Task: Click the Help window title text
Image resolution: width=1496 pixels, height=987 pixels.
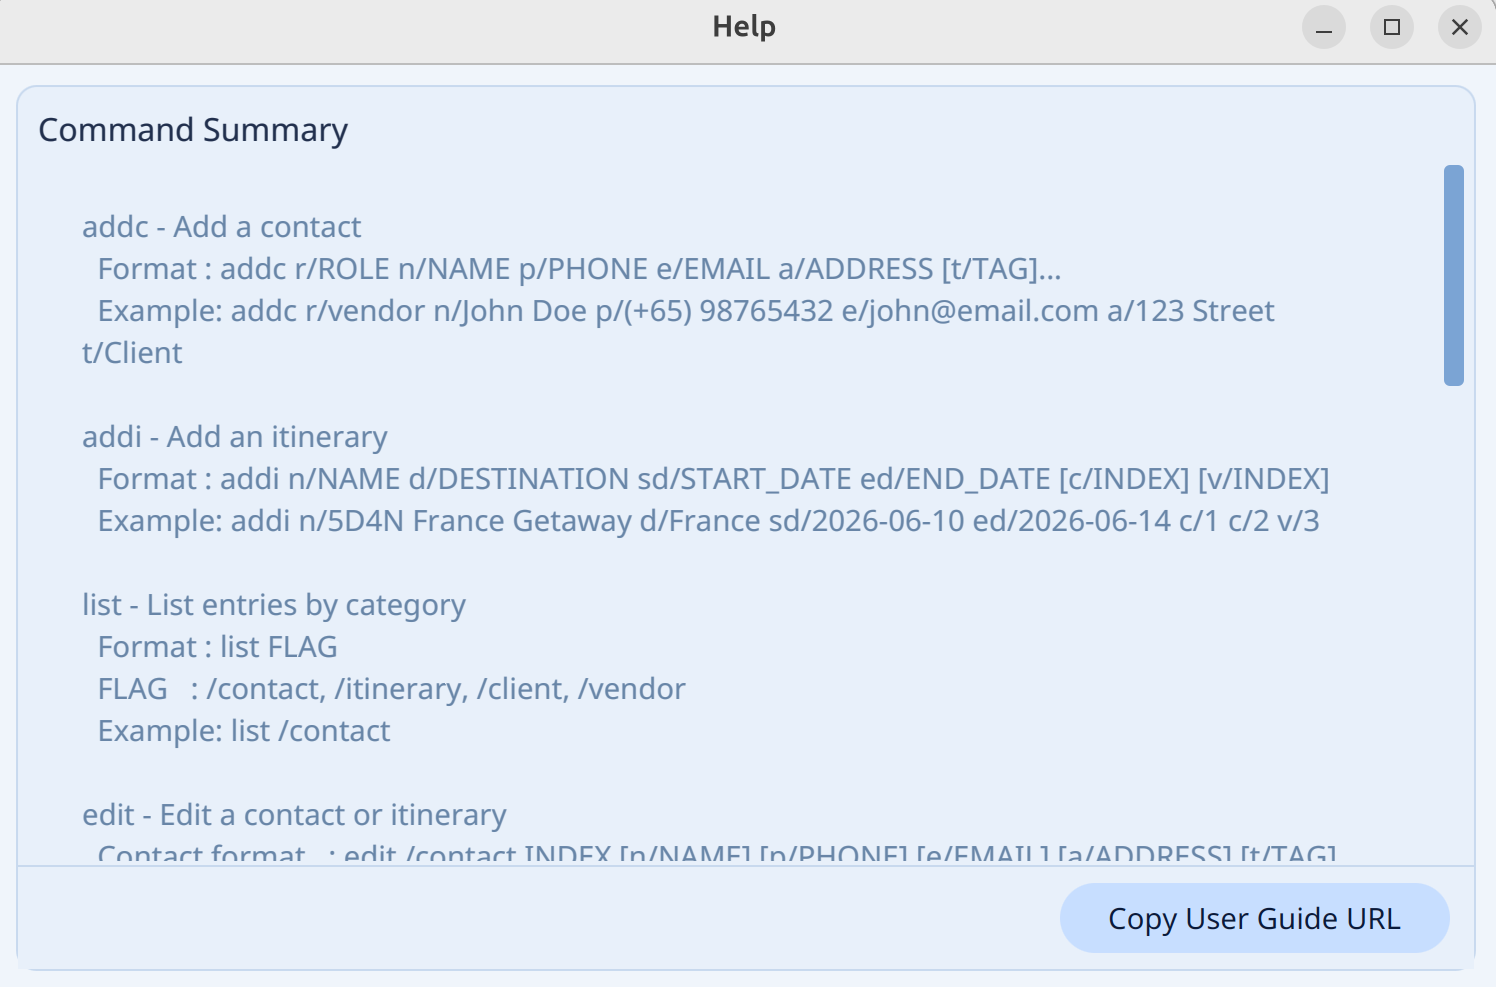Action: pos(743,27)
